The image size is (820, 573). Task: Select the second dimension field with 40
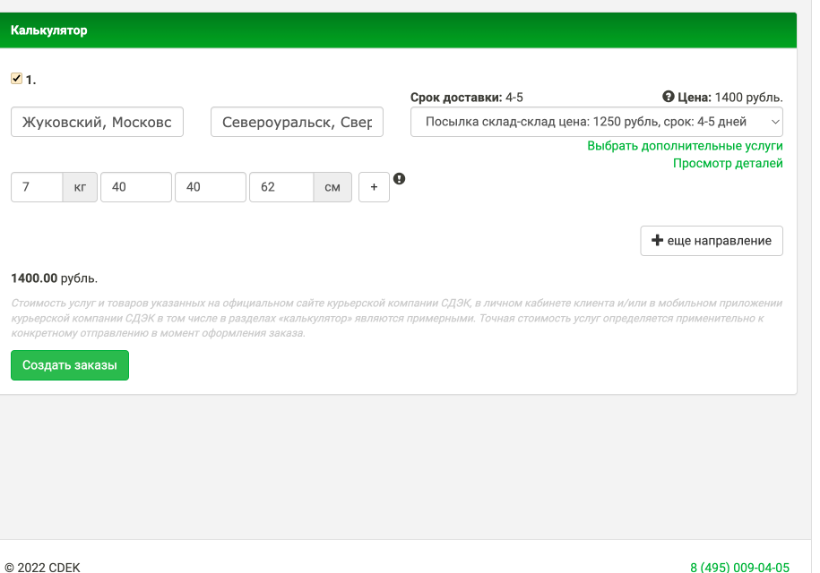coord(210,187)
